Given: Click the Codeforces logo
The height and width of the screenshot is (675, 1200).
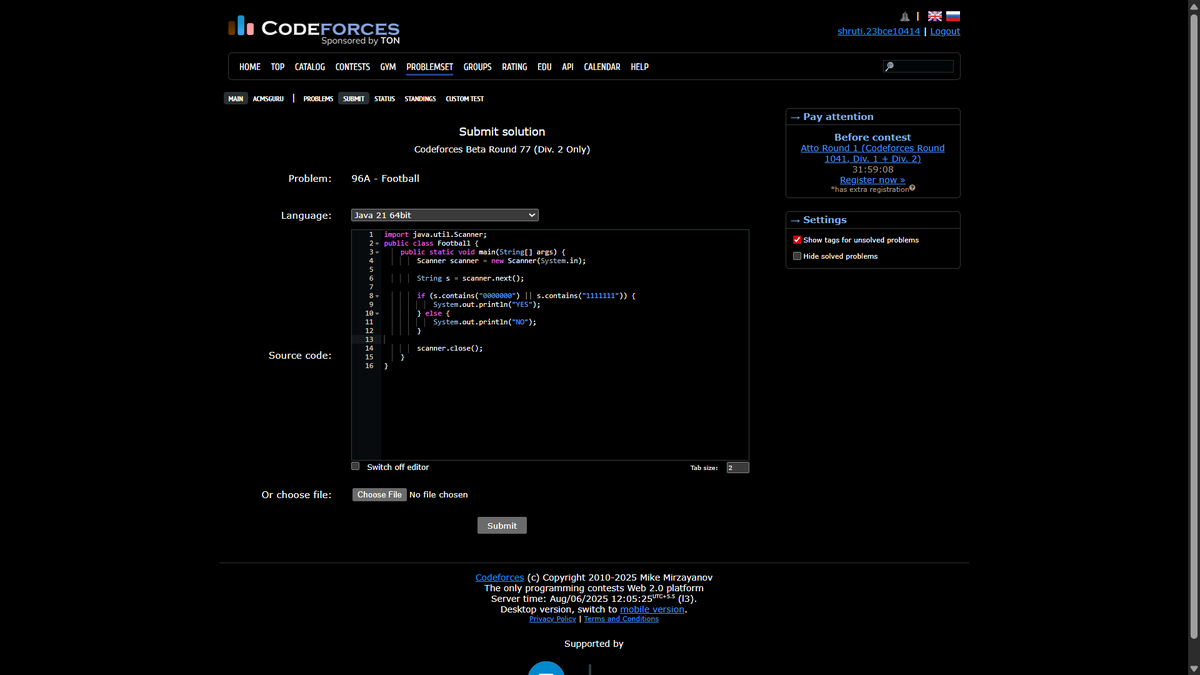Looking at the screenshot, I should click(314, 30).
